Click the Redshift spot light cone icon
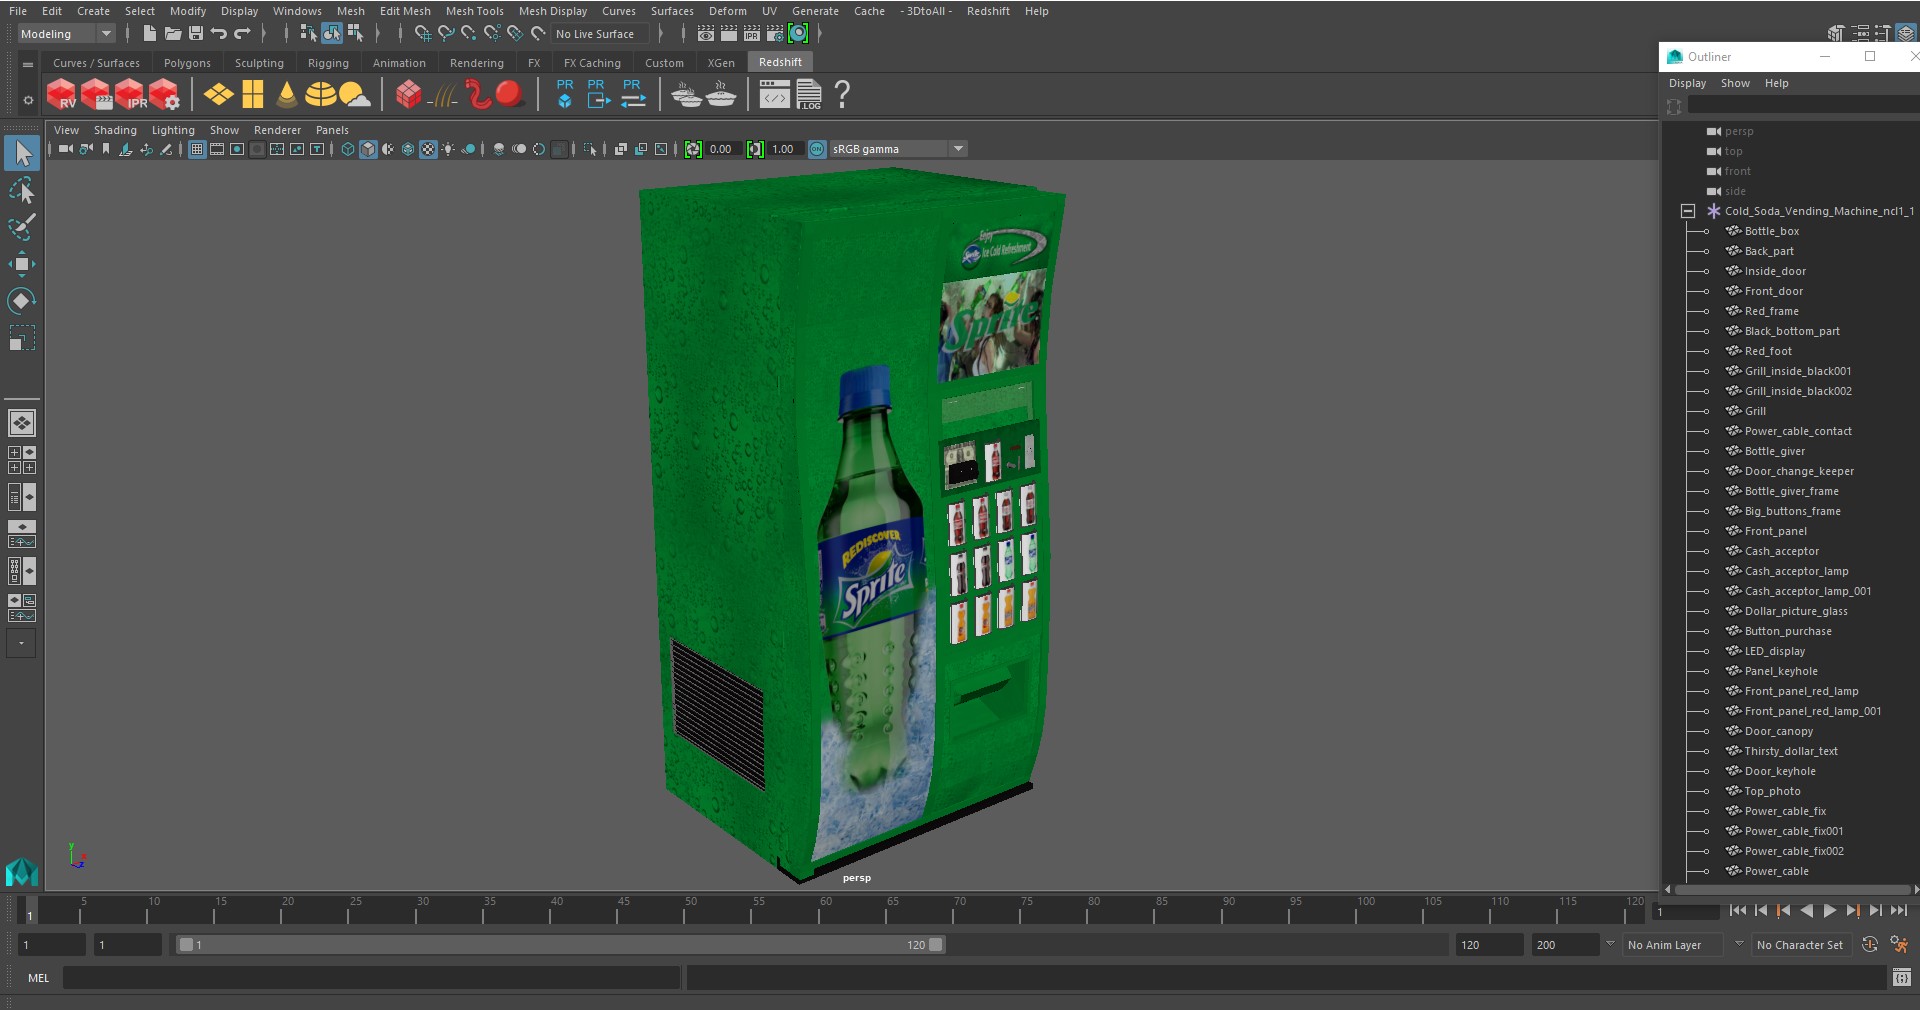This screenshot has width=1920, height=1010. pyautogui.click(x=287, y=95)
